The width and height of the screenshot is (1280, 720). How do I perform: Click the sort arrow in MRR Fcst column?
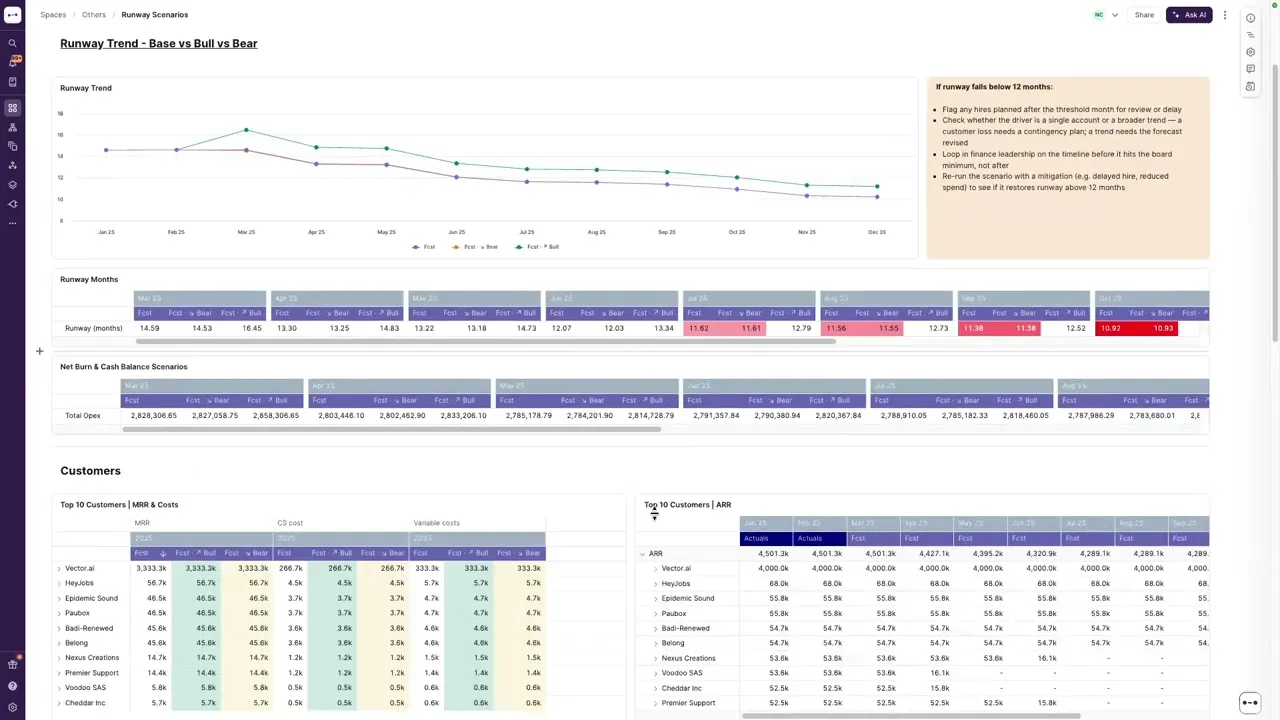163,553
